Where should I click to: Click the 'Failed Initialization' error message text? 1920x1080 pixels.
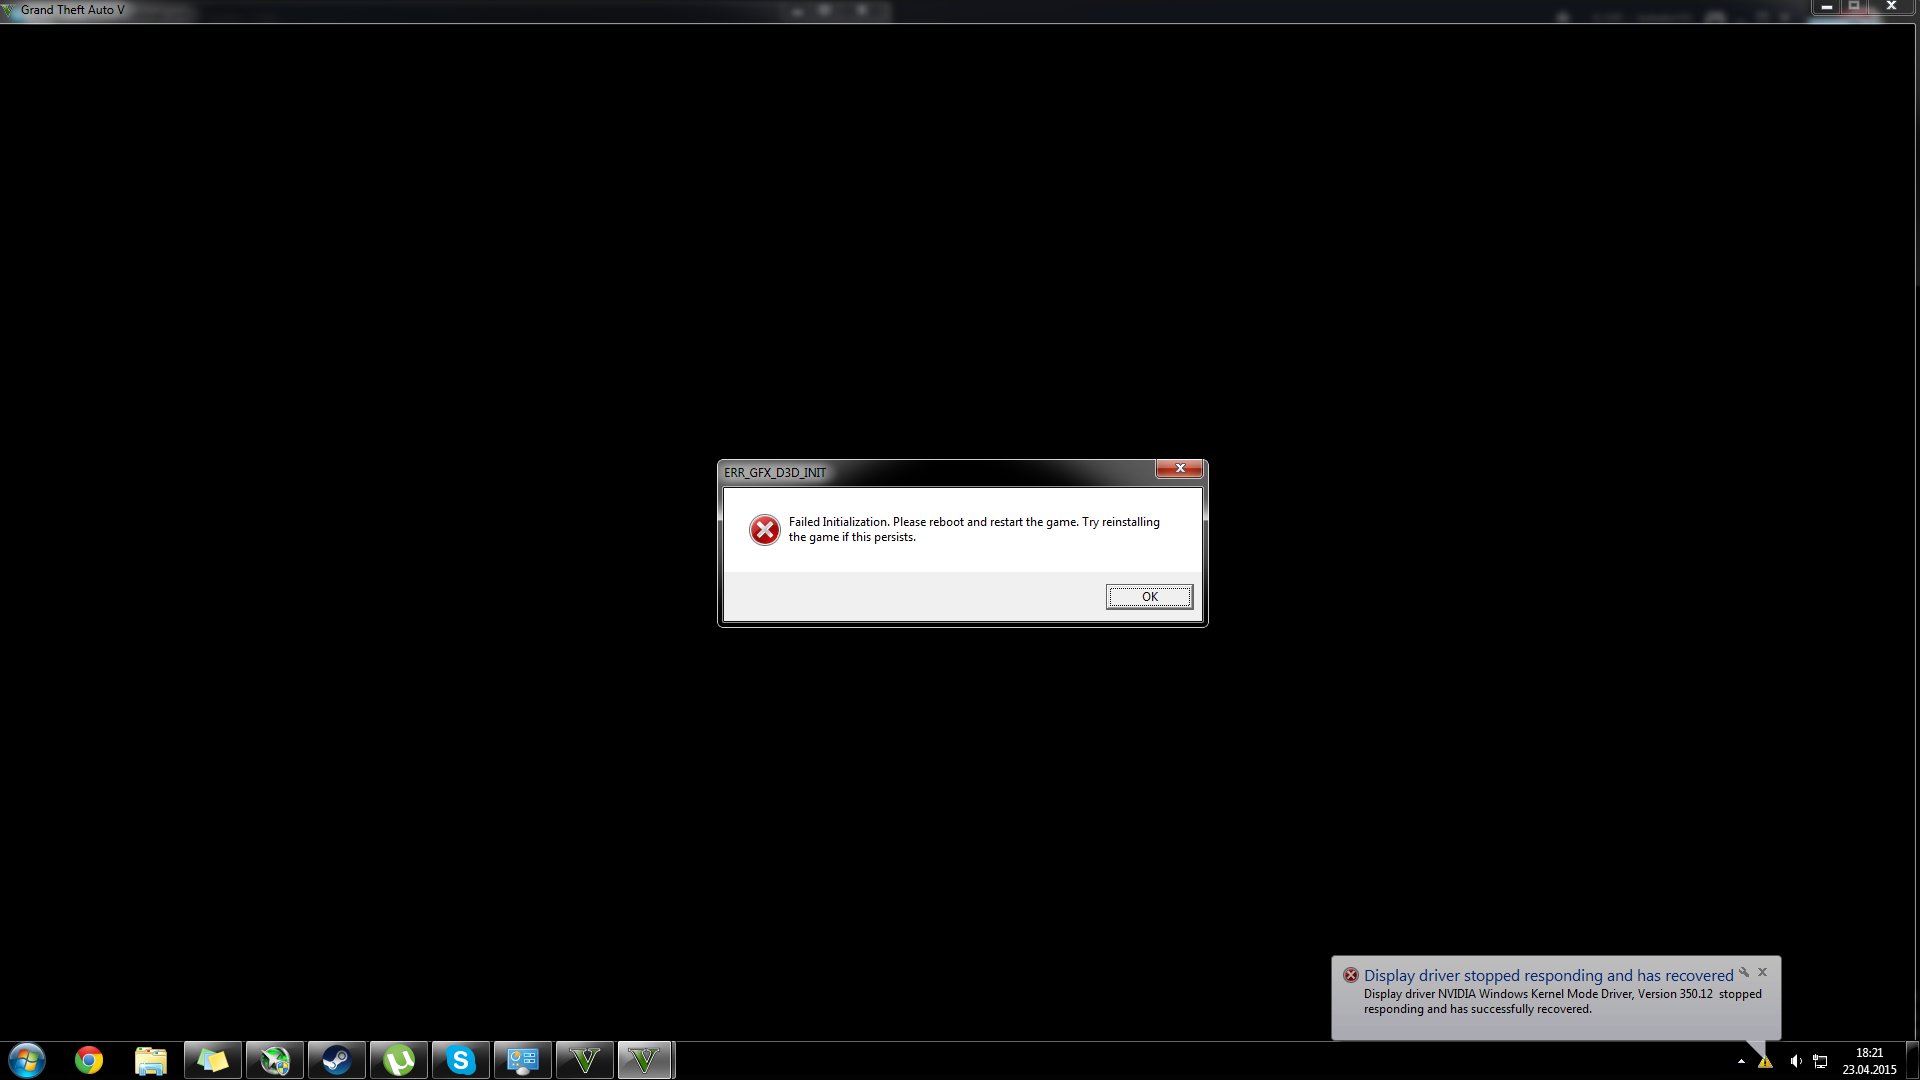(x=974, y=529)
